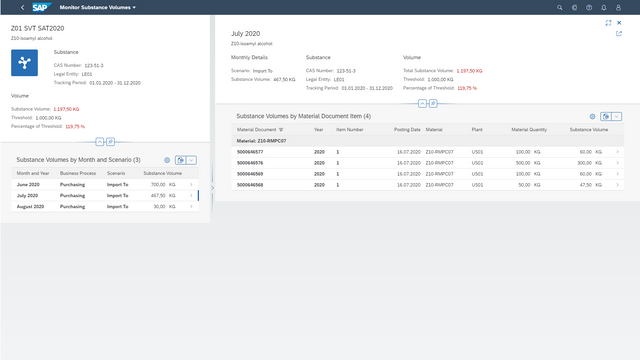
Task: Export Material Document Item table to spreadsheet
Action: 606,116
